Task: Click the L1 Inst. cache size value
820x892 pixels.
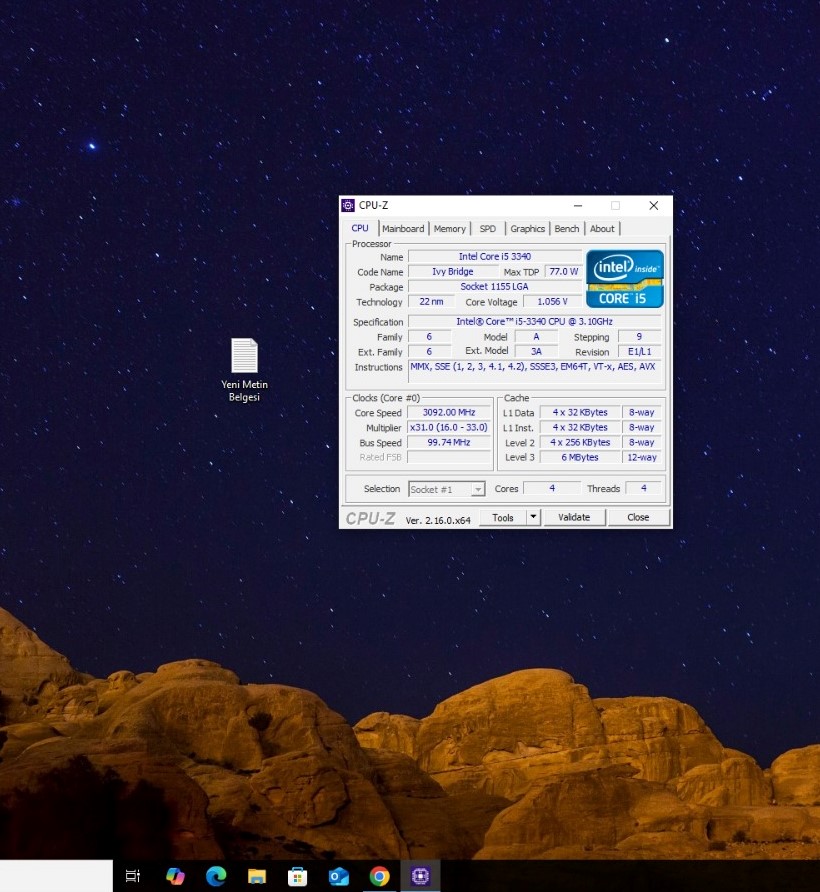Action: click(x=580, y=427)
